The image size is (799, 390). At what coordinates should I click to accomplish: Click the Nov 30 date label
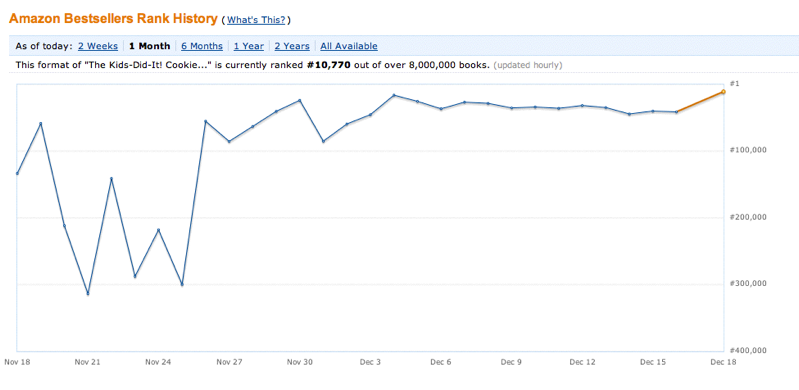pos(300,362)
